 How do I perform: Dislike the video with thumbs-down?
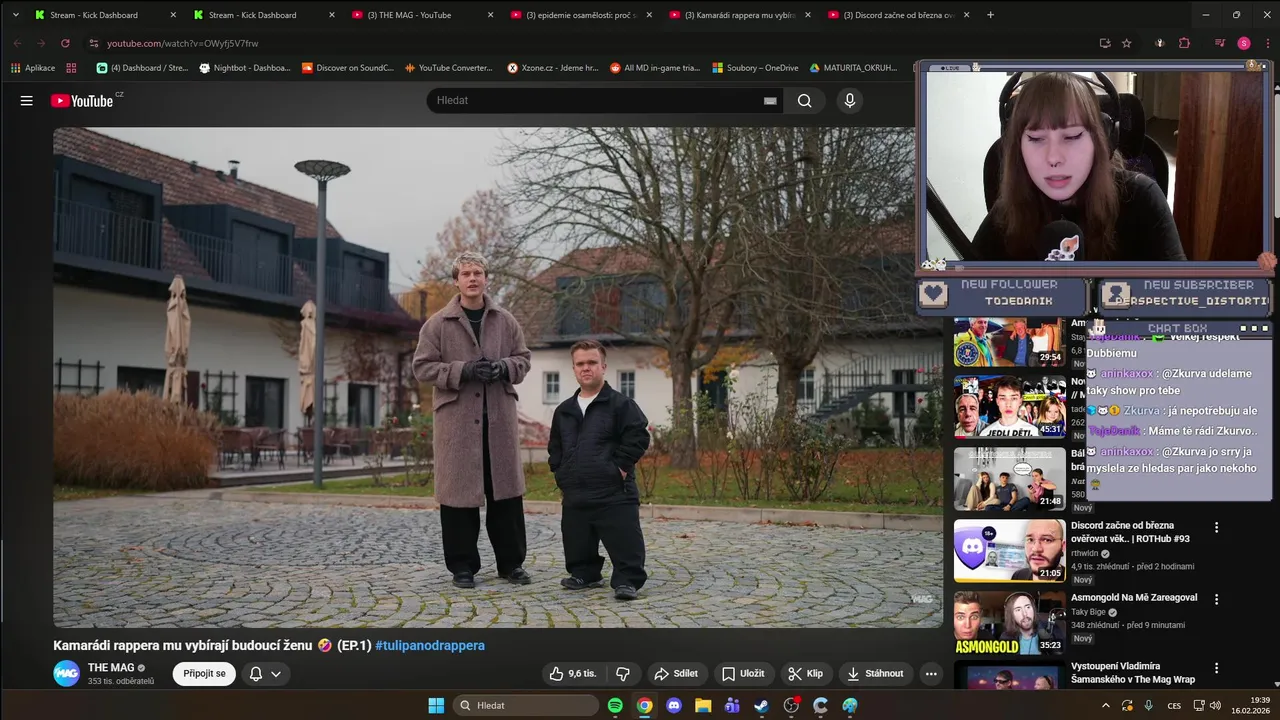tap(623, 674)
